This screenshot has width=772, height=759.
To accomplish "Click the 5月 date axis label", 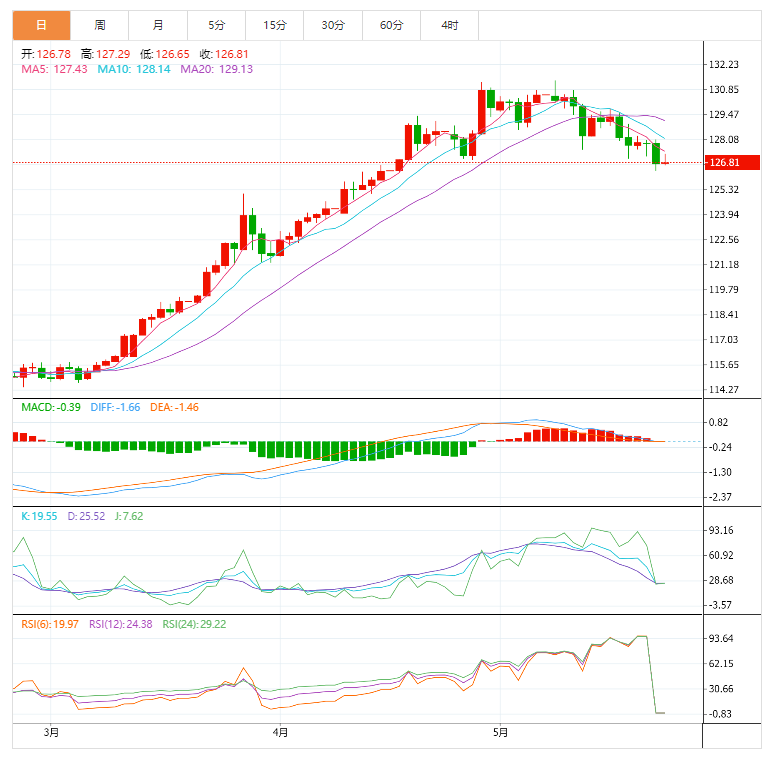I will [500, 732].
